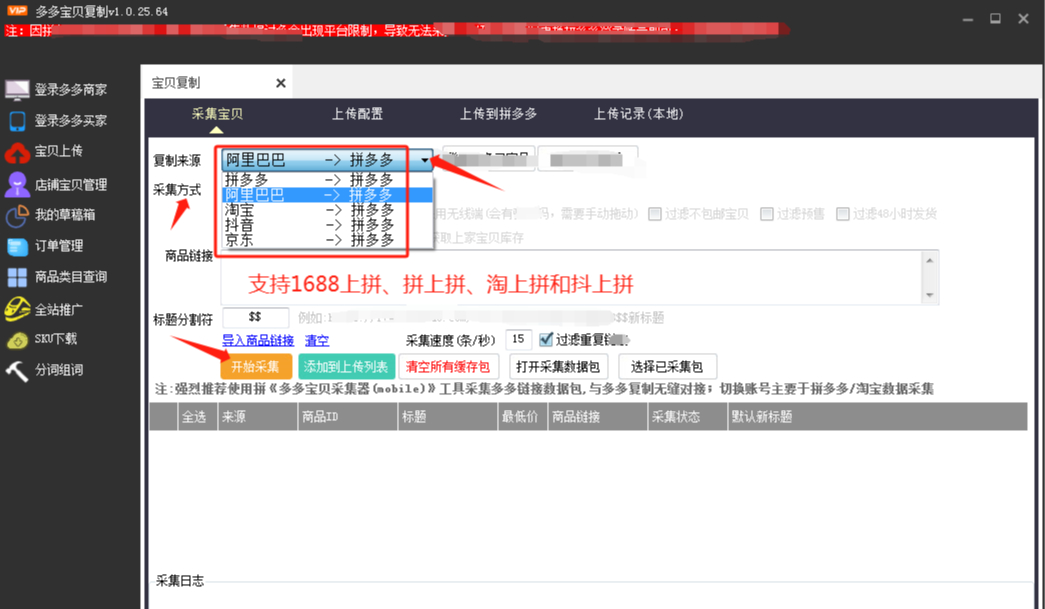Image resolution: width=1045 pixels, height=609 pixels.
Task: Switch to the 上传配置 tab
Action: [358, 114]
